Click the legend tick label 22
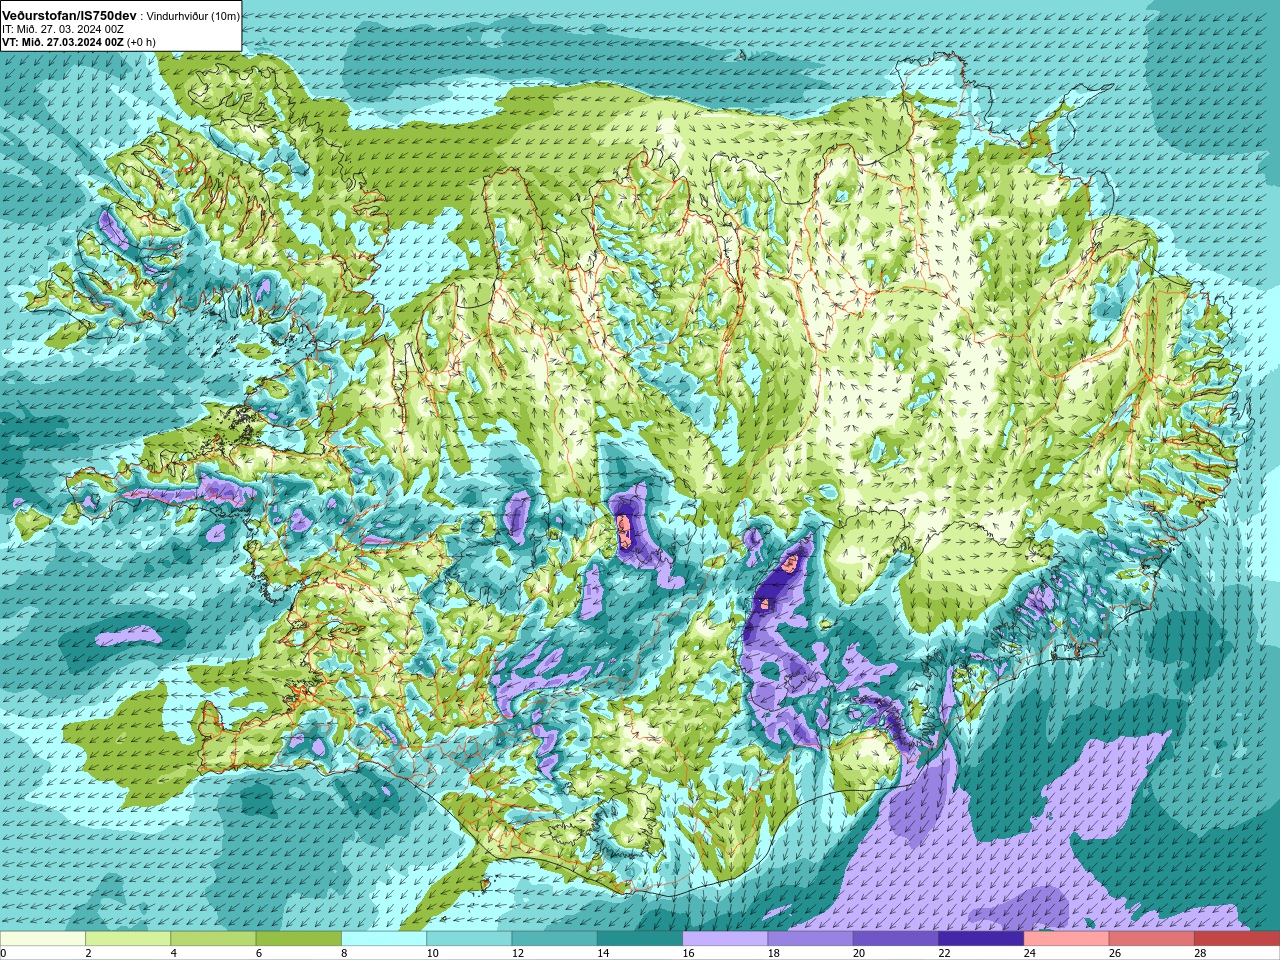 tap(945, 953)
